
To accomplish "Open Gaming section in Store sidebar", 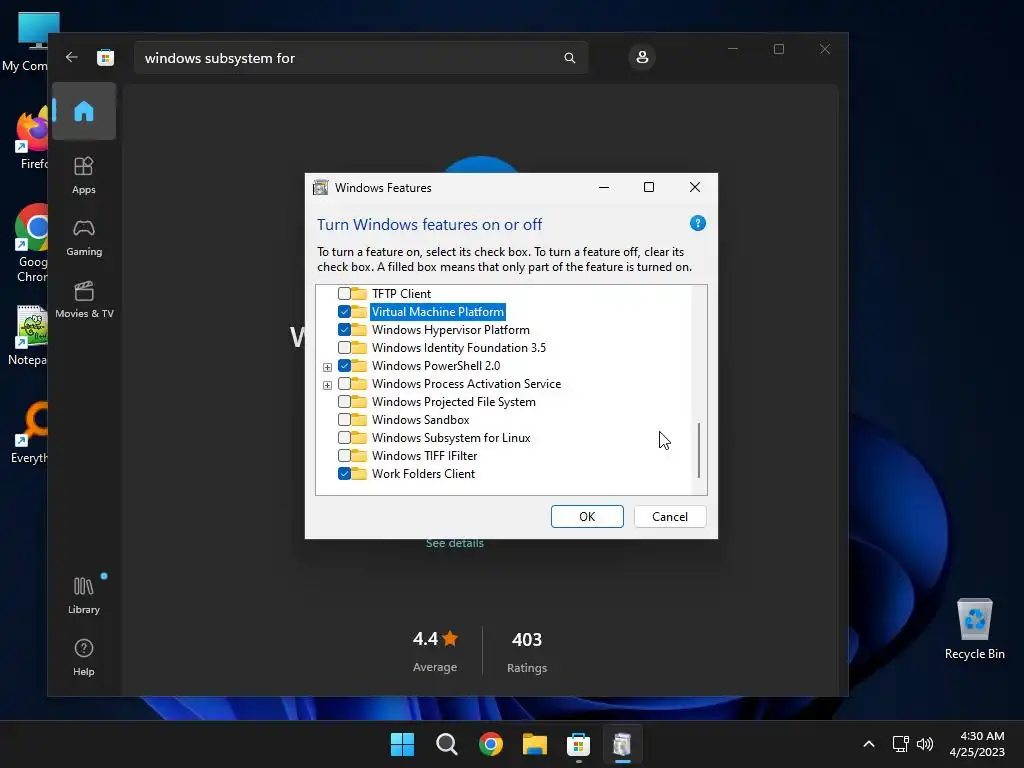I will tap(84, 237).
